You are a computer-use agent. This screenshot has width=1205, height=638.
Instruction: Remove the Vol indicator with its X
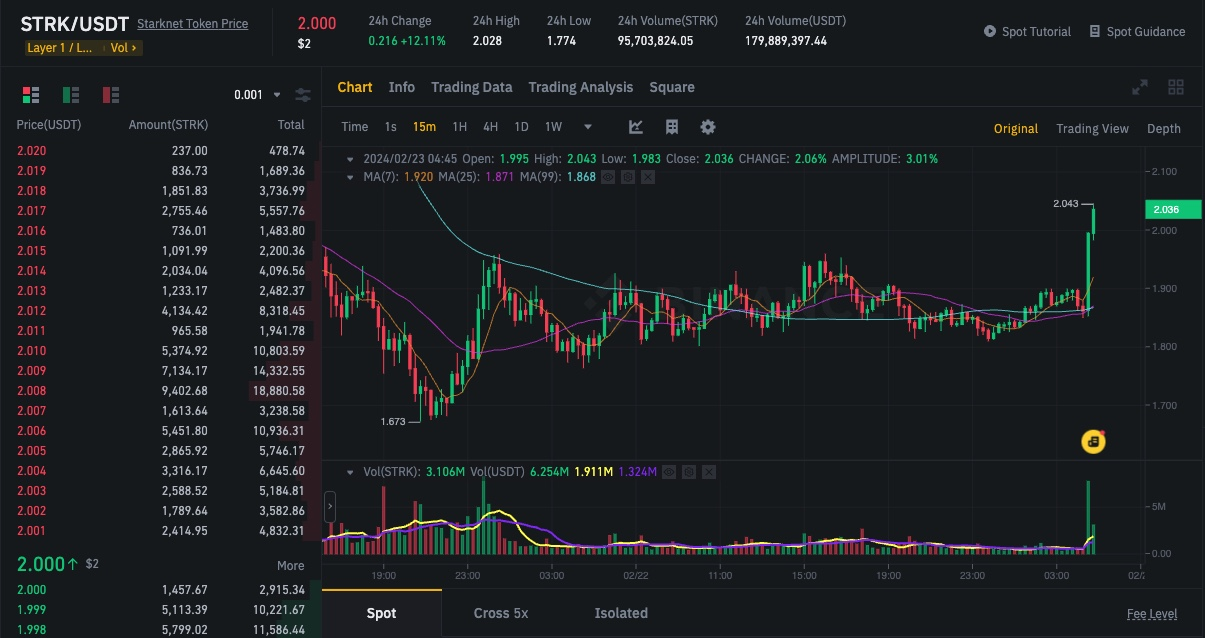[x=708, y=471]
